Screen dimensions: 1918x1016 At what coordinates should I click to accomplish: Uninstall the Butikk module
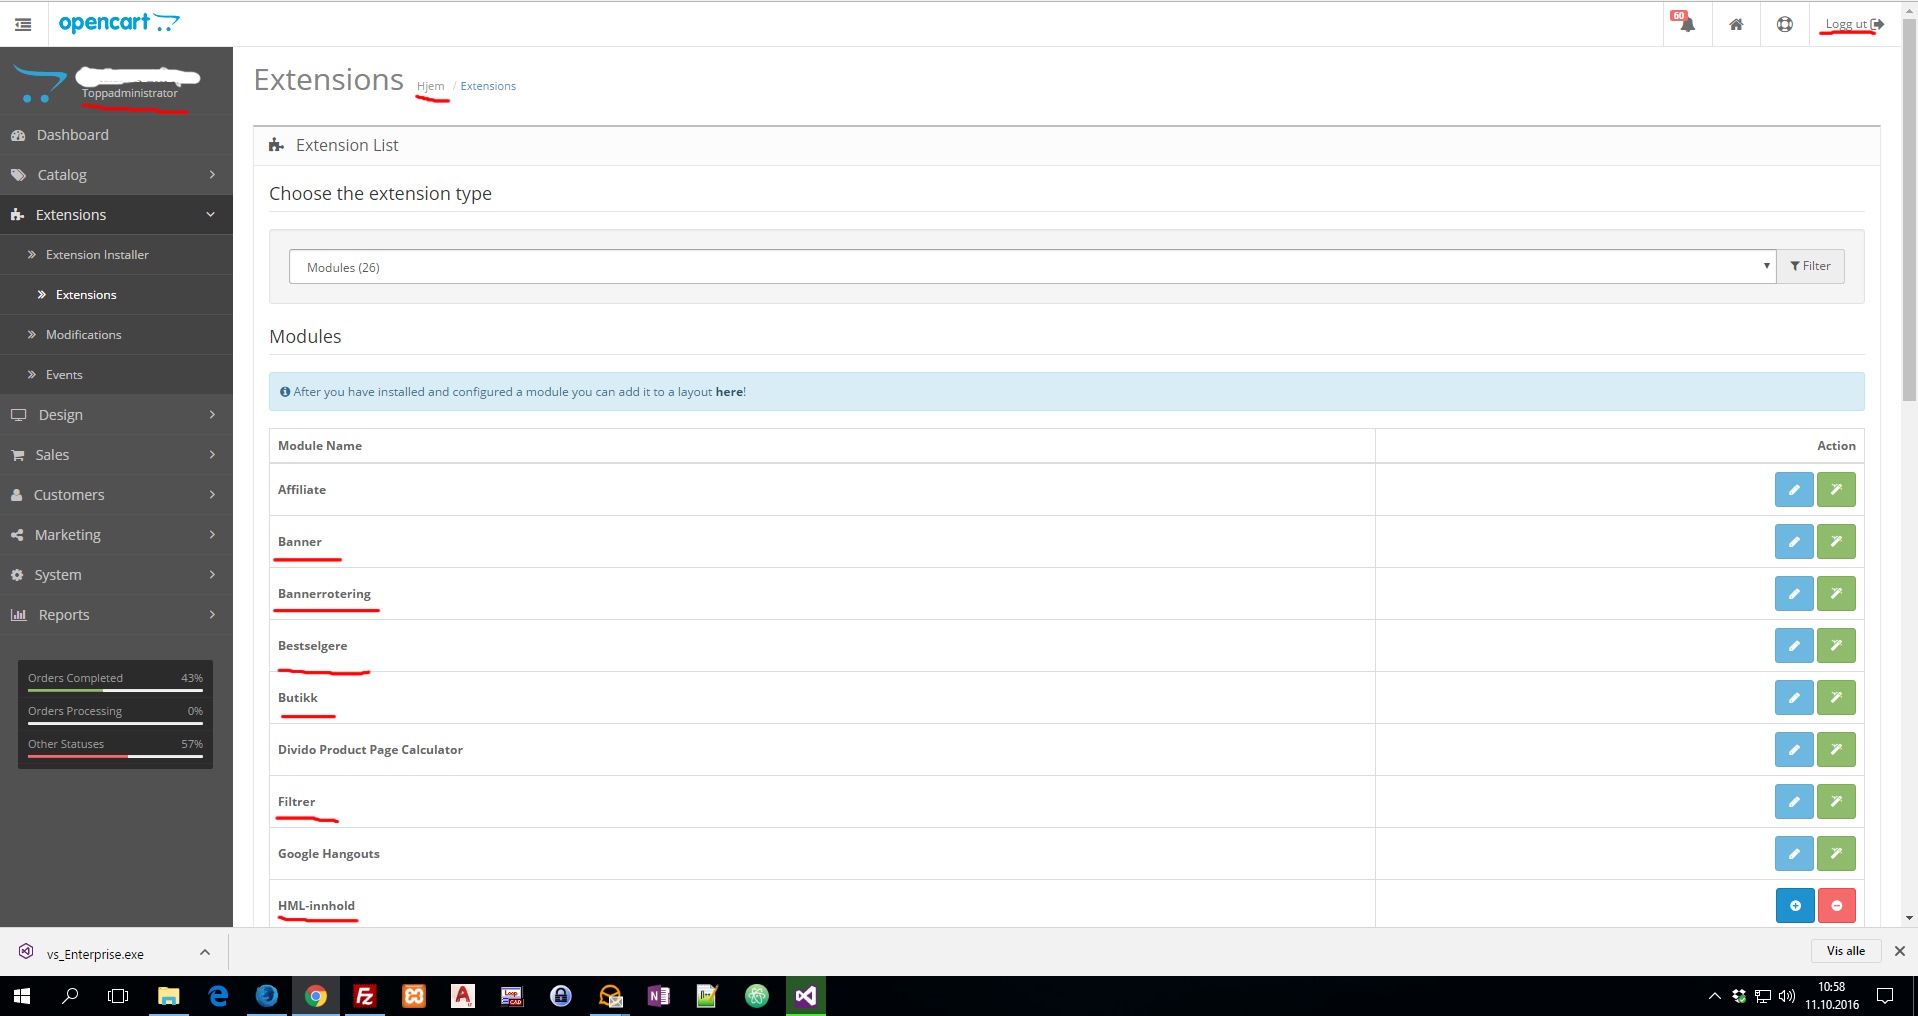1836,698
